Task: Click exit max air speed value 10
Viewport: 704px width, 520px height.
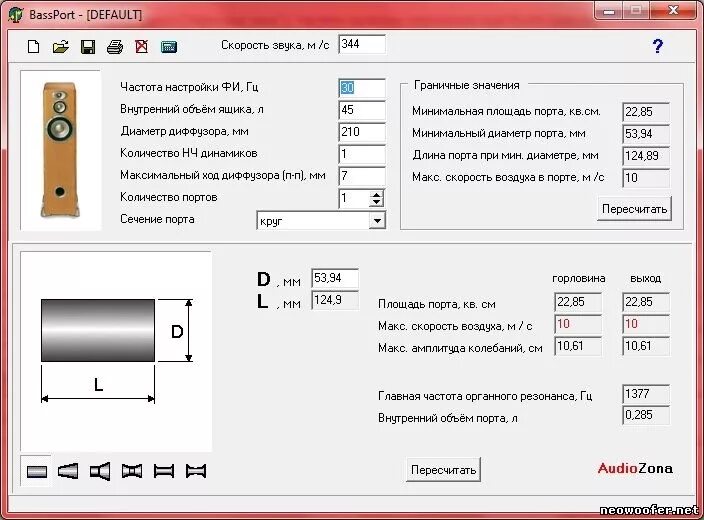Action: (x=646, y=324)
